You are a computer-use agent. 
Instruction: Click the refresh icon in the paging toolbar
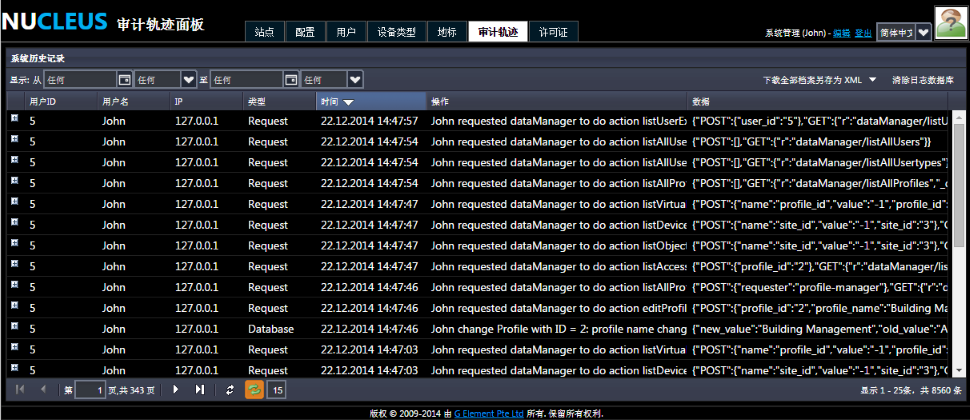[x=230, y=390]
